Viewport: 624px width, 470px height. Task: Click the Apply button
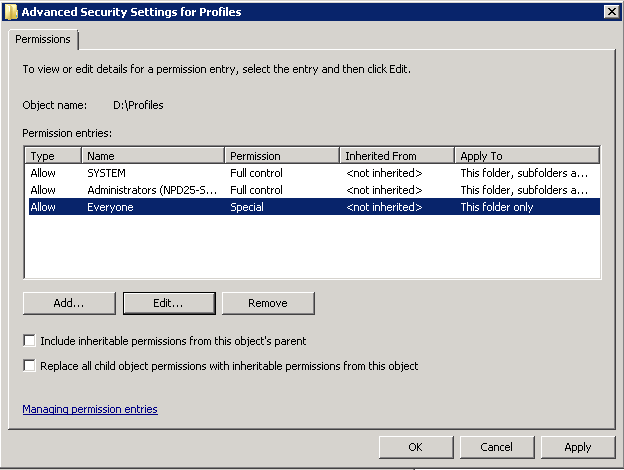pos(578,447)
